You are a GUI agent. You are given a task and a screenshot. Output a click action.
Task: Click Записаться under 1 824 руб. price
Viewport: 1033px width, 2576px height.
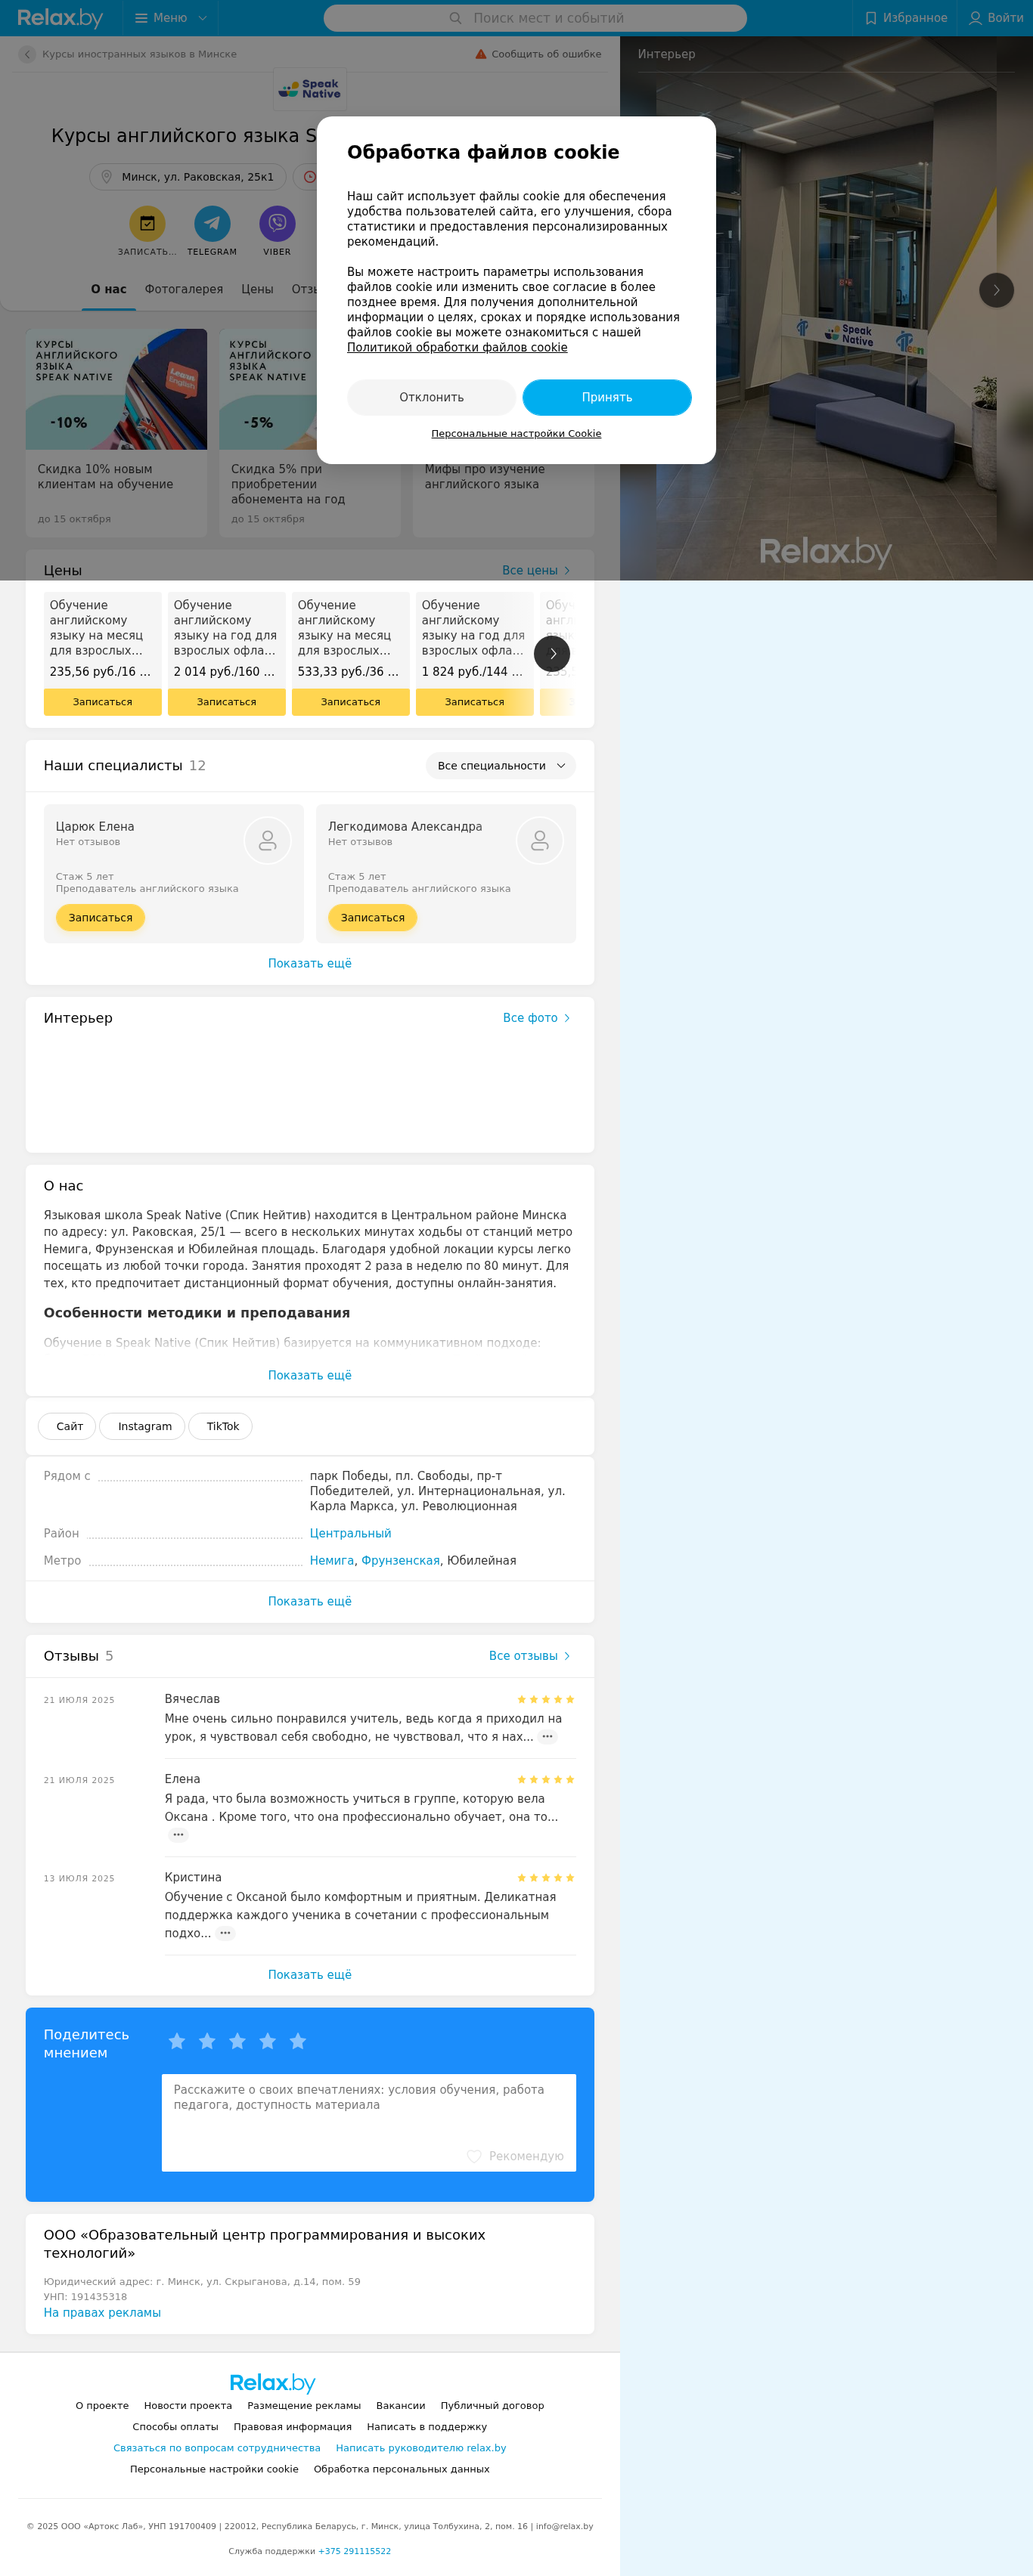[474, 702]
